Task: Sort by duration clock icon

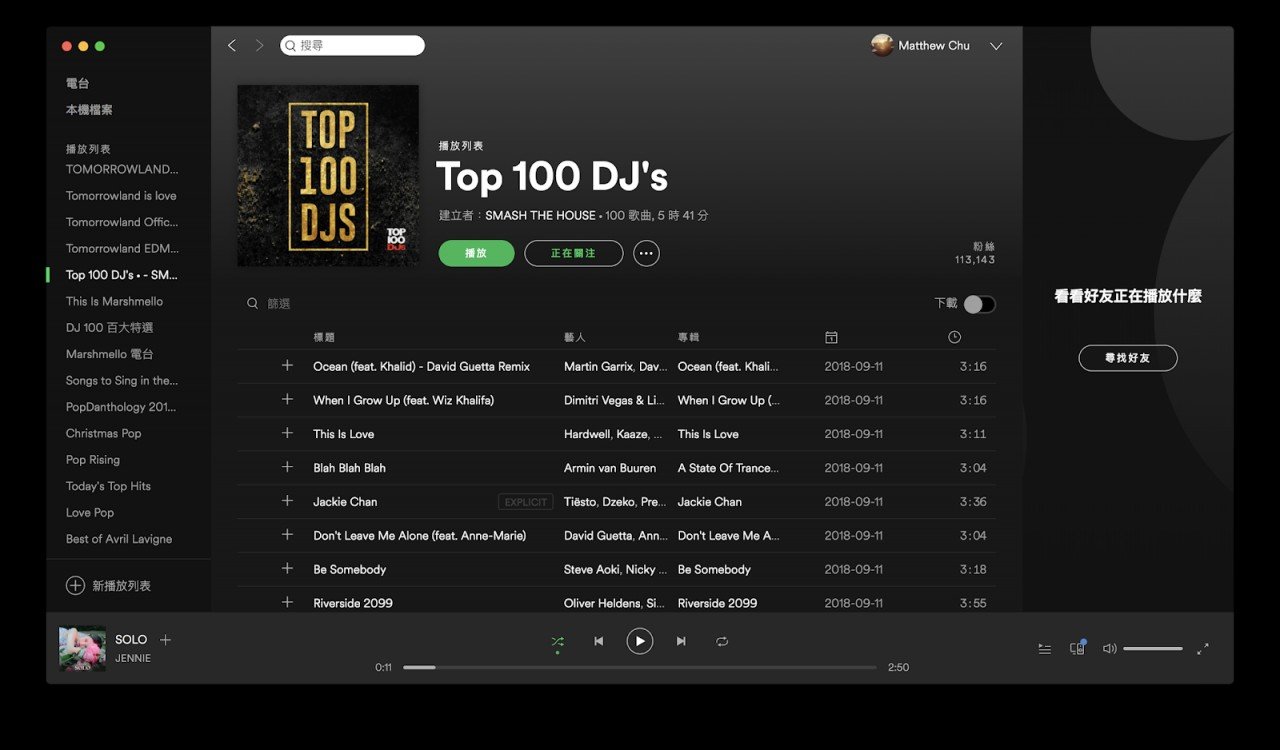Action: point(955,337)
